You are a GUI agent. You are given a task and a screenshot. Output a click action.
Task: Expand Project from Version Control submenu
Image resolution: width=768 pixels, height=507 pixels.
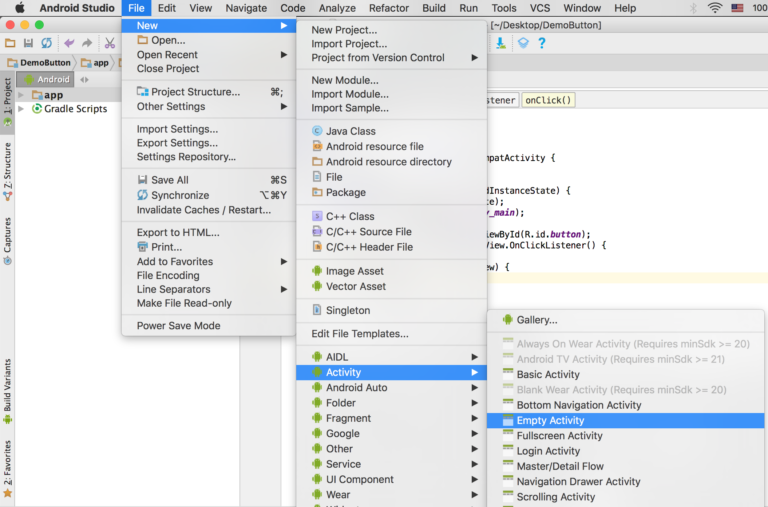click(x=392, y=57)
